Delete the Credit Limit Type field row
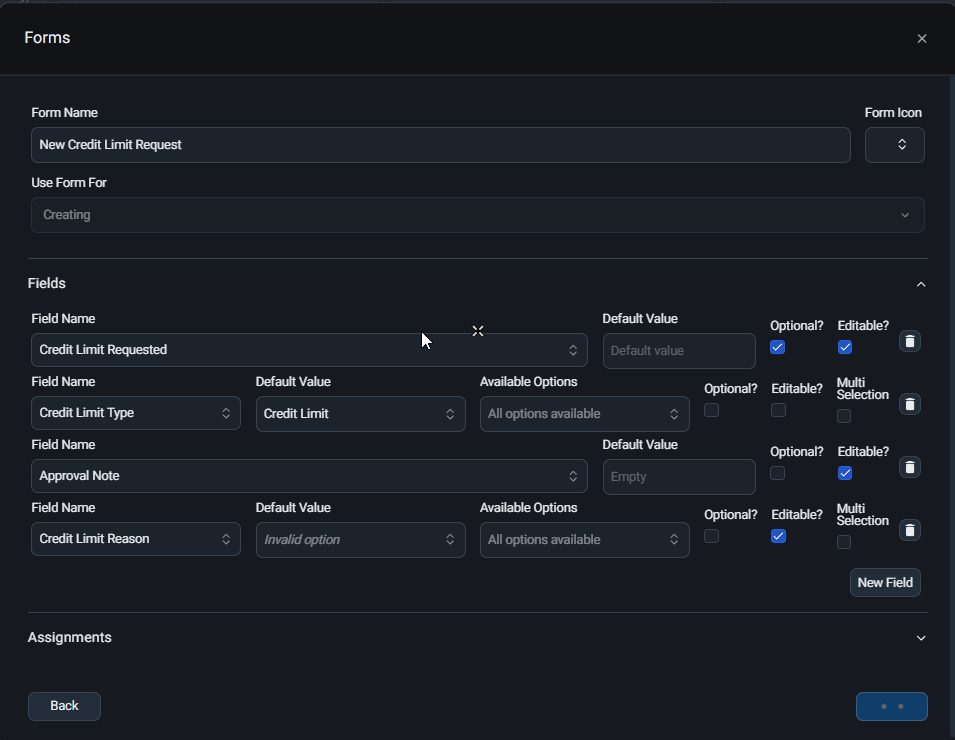Viewport: 955px width, 740px height. (x=909, y=404)
